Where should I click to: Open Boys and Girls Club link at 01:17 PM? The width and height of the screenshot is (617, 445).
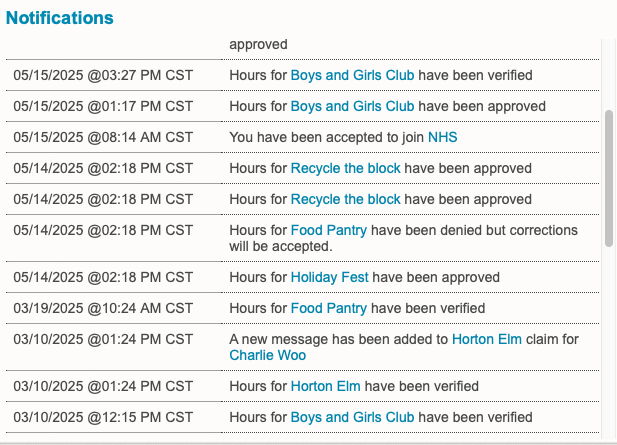click(352, 106)
